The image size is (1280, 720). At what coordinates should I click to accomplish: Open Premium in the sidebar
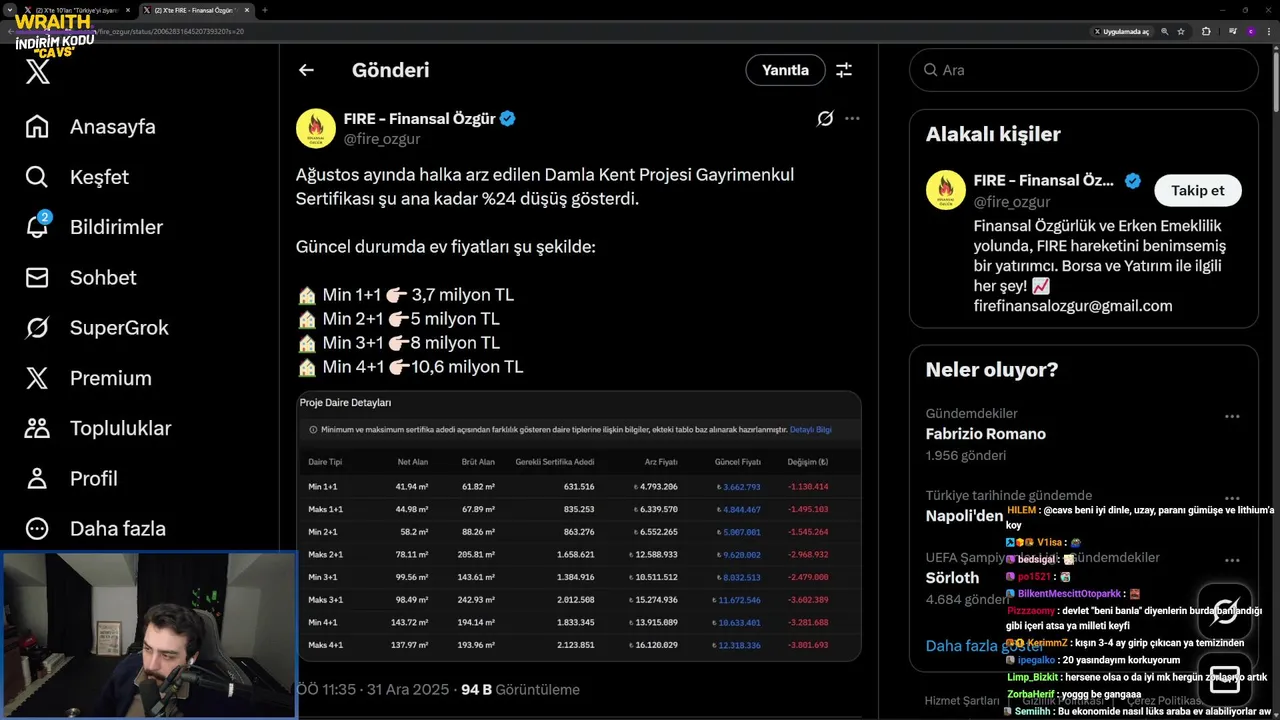tap(88, 378)
